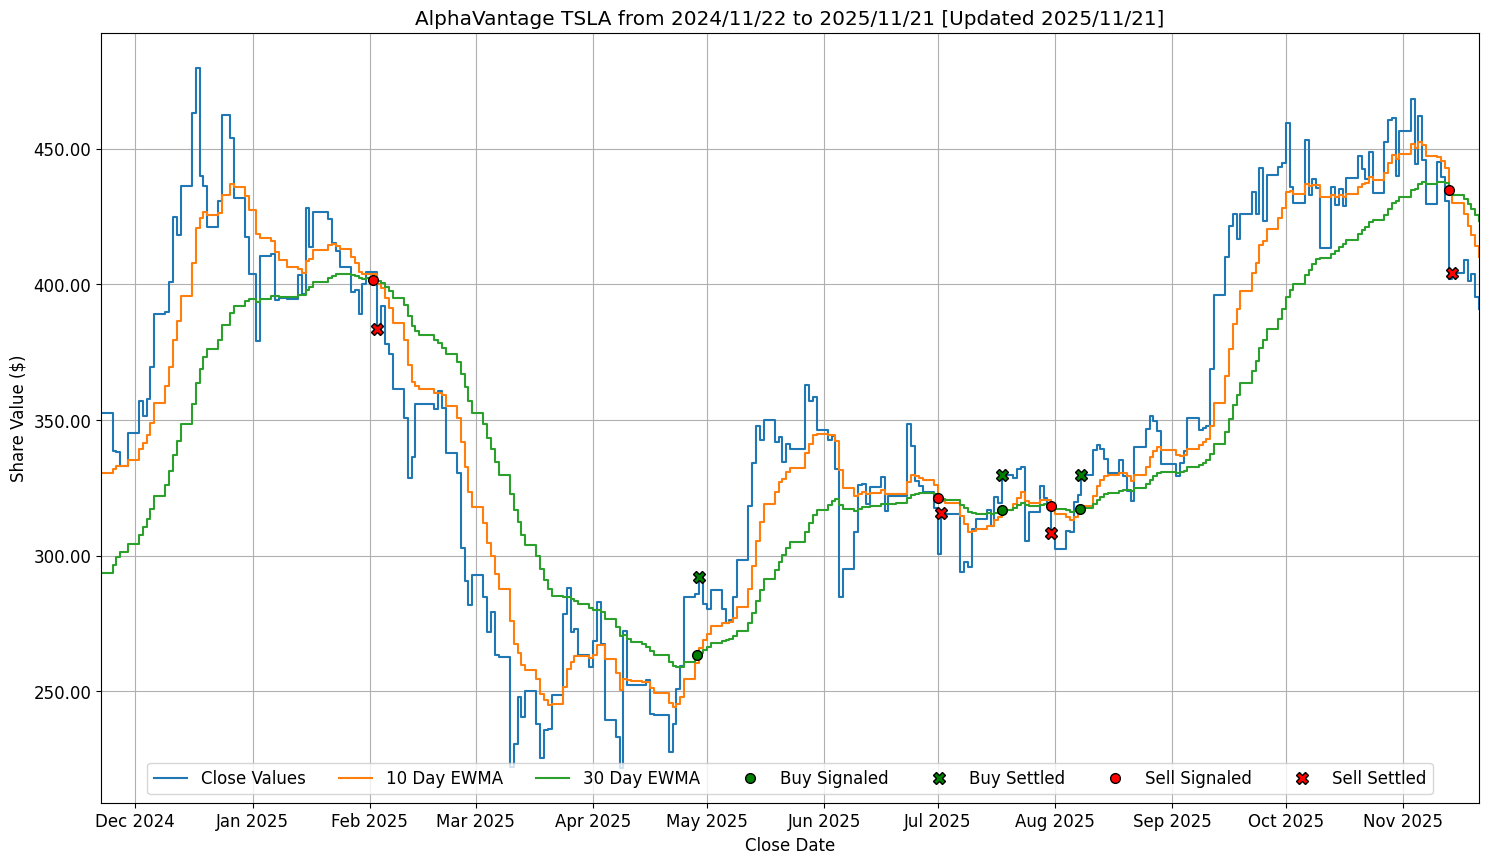
Task: Select the November 2025 Sell Signaled red dot
Action: tap(1449, 190)
